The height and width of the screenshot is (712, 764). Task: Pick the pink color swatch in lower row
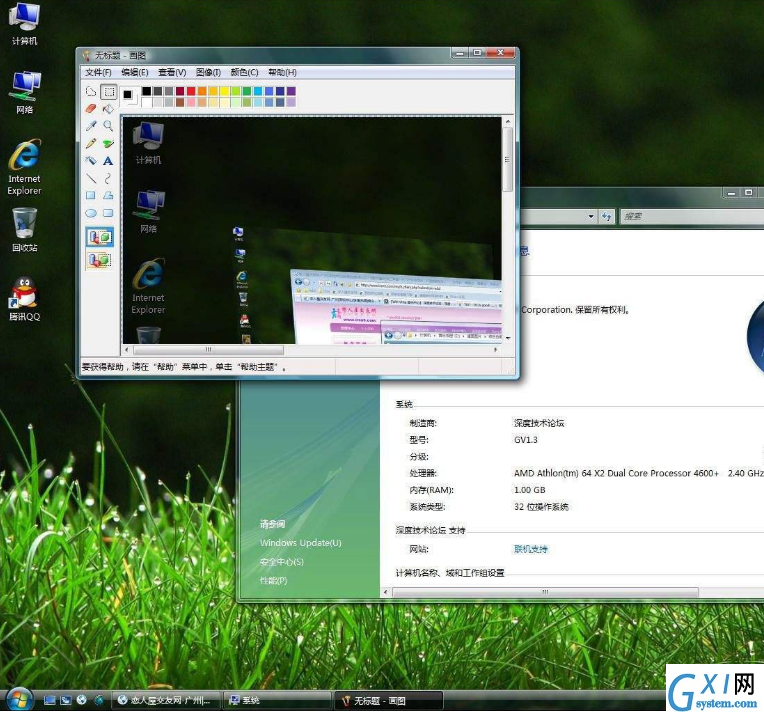[x=191, y=102]
